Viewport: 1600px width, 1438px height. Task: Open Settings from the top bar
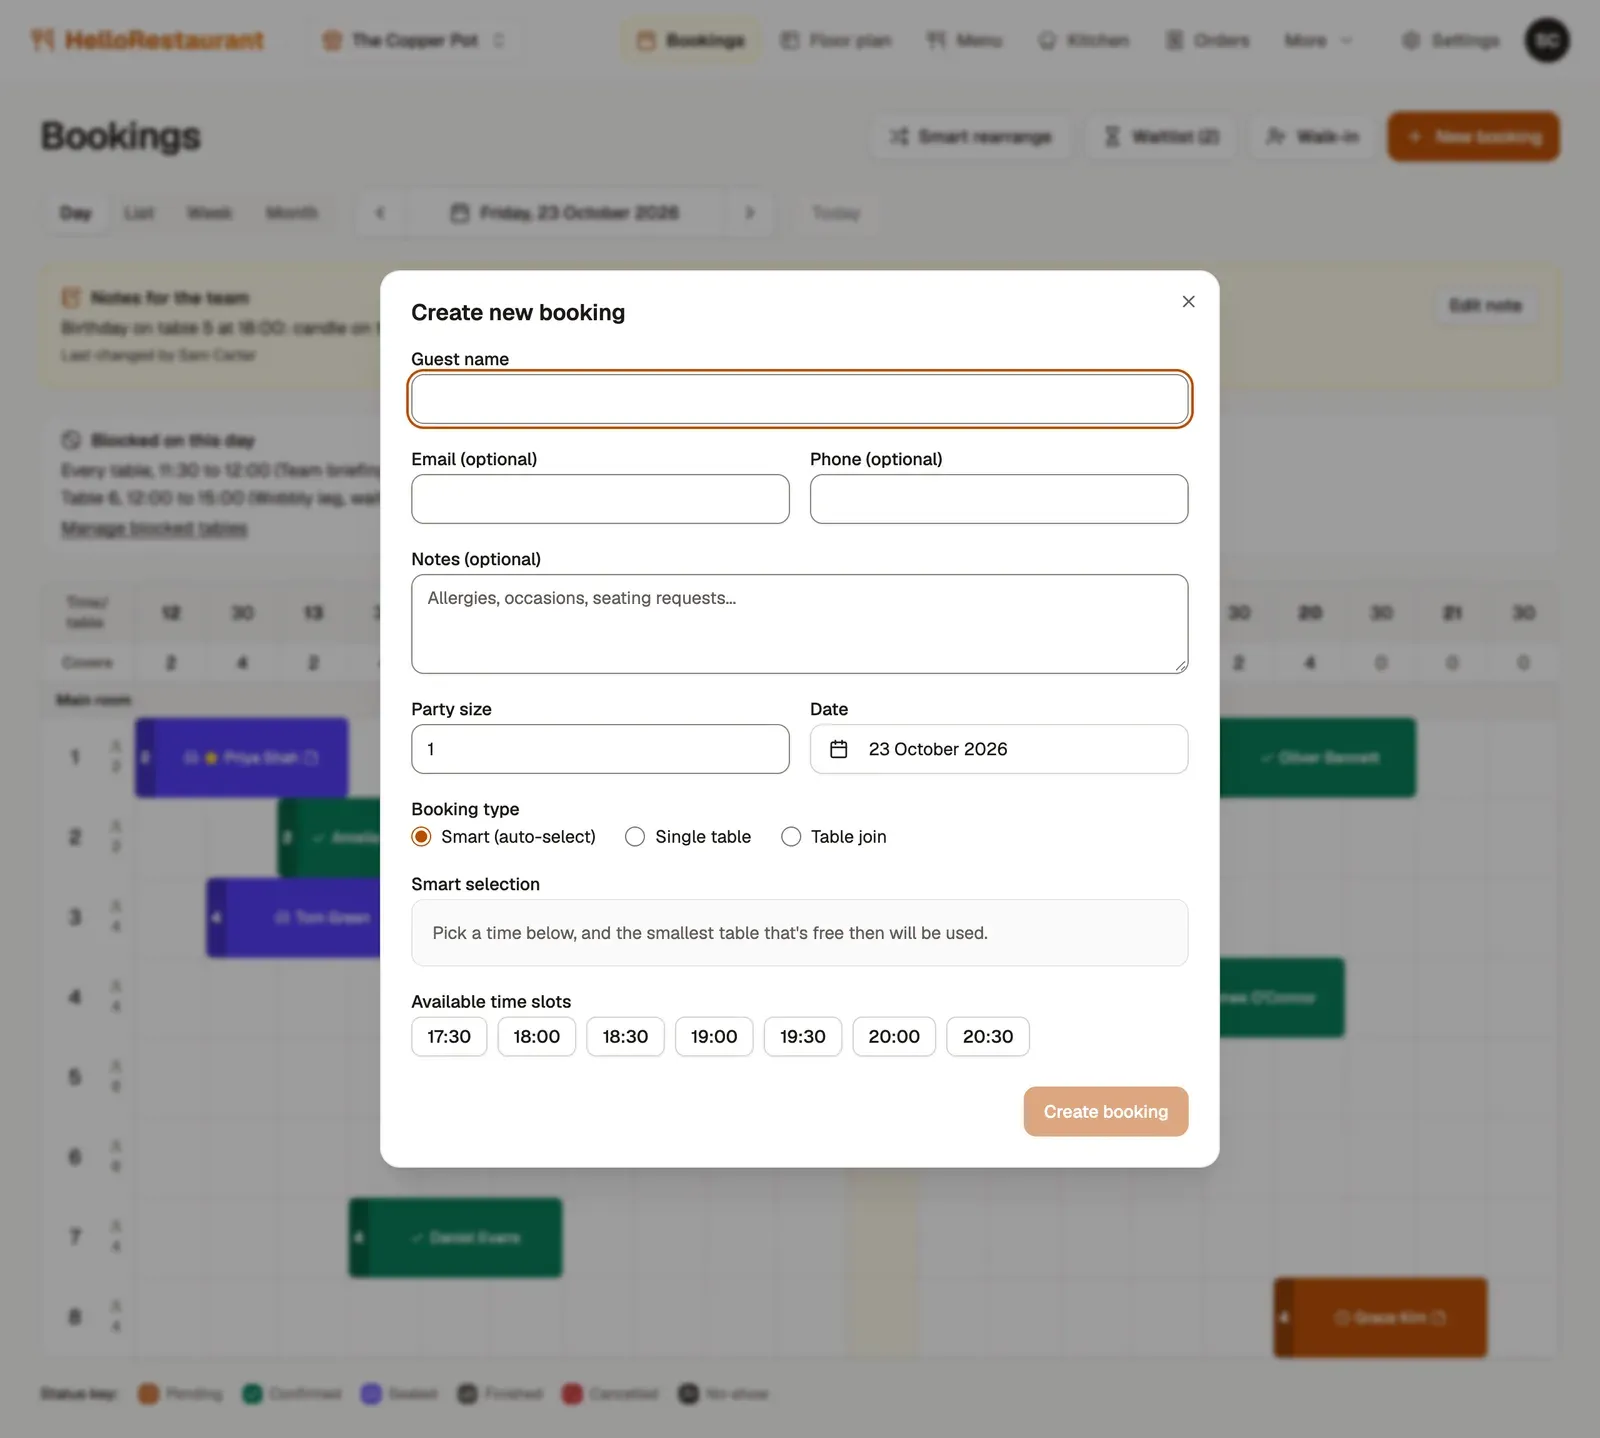pyautogui.click(x=1451, y=40)
